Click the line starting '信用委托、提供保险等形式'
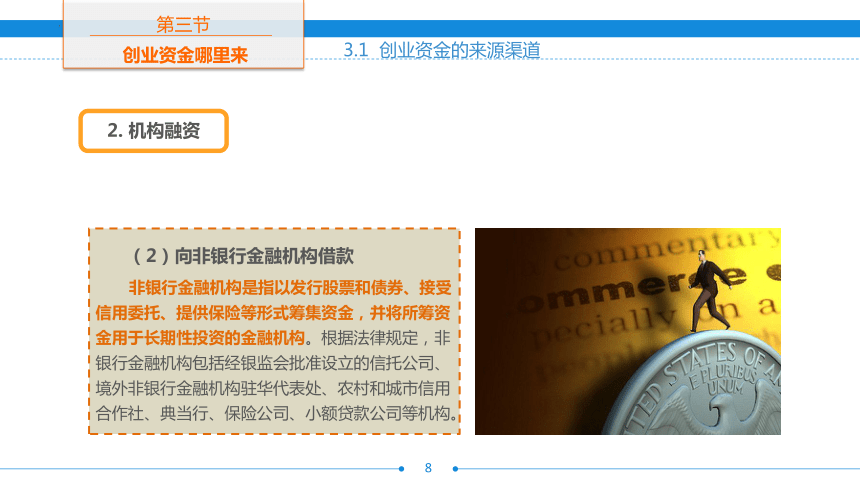Image resolution: width=860 pixels, height=484 pixels. pyautogui.click(x=273, y=313)
